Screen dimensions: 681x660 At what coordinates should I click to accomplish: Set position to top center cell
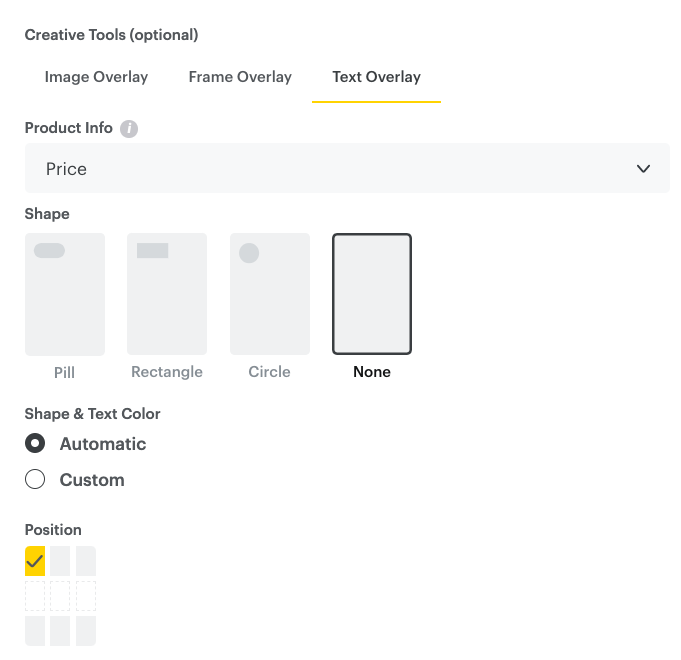[60, 561]
